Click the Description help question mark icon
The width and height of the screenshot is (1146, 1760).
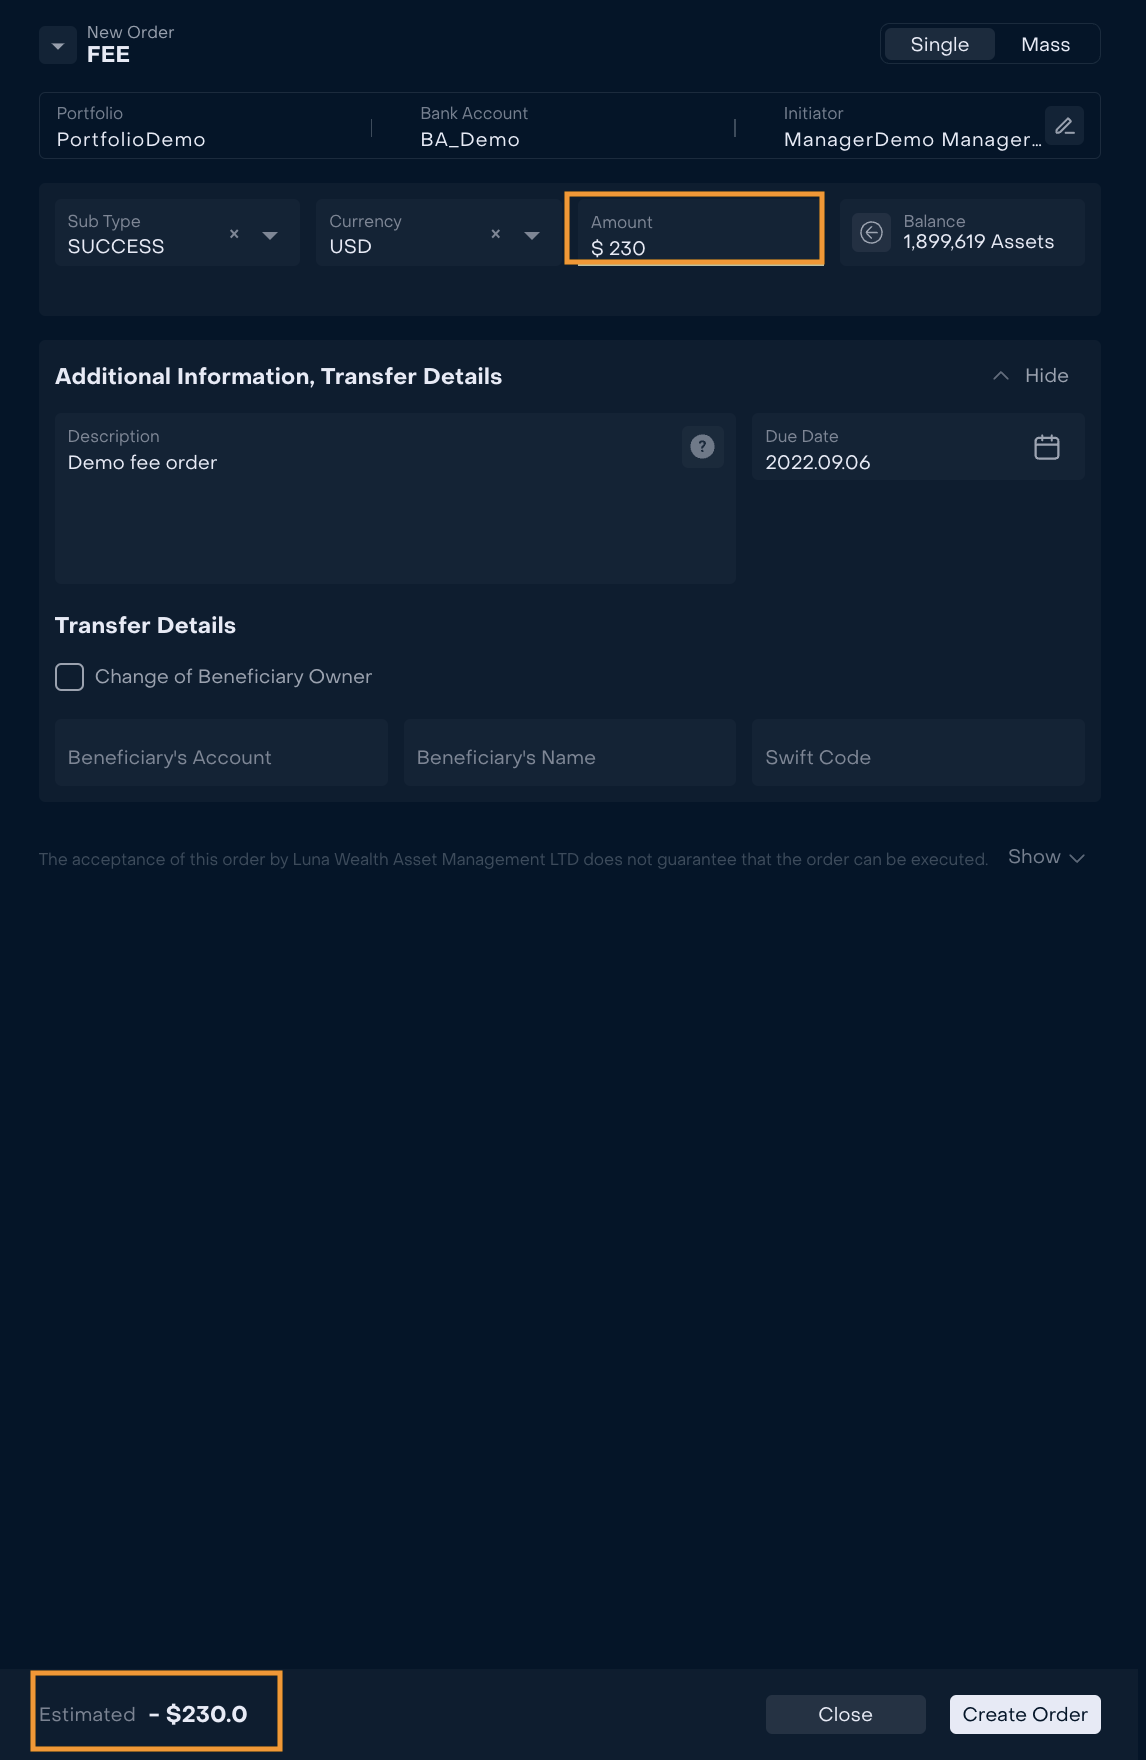(x=703, y=446)
